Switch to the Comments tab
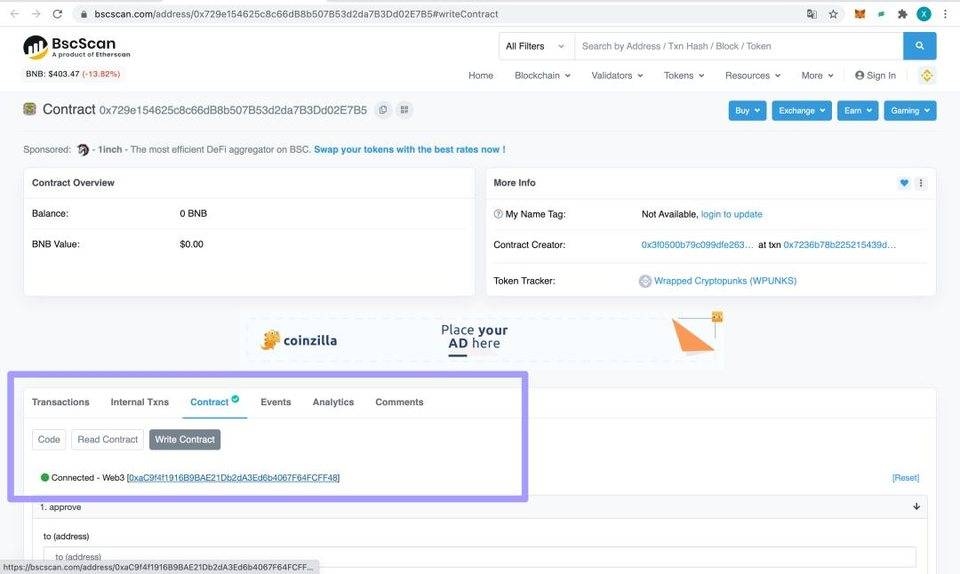960x574 pixels. [x=399, y=402]
